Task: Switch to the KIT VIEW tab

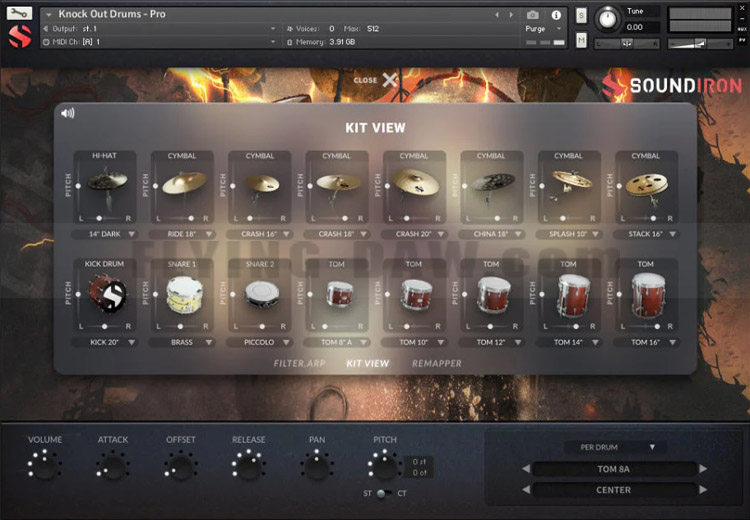Action: pos(367,364)
